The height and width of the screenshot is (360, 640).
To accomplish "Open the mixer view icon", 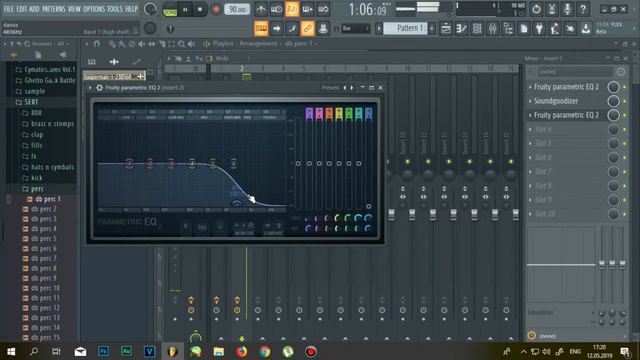I will tap(493, 29).
